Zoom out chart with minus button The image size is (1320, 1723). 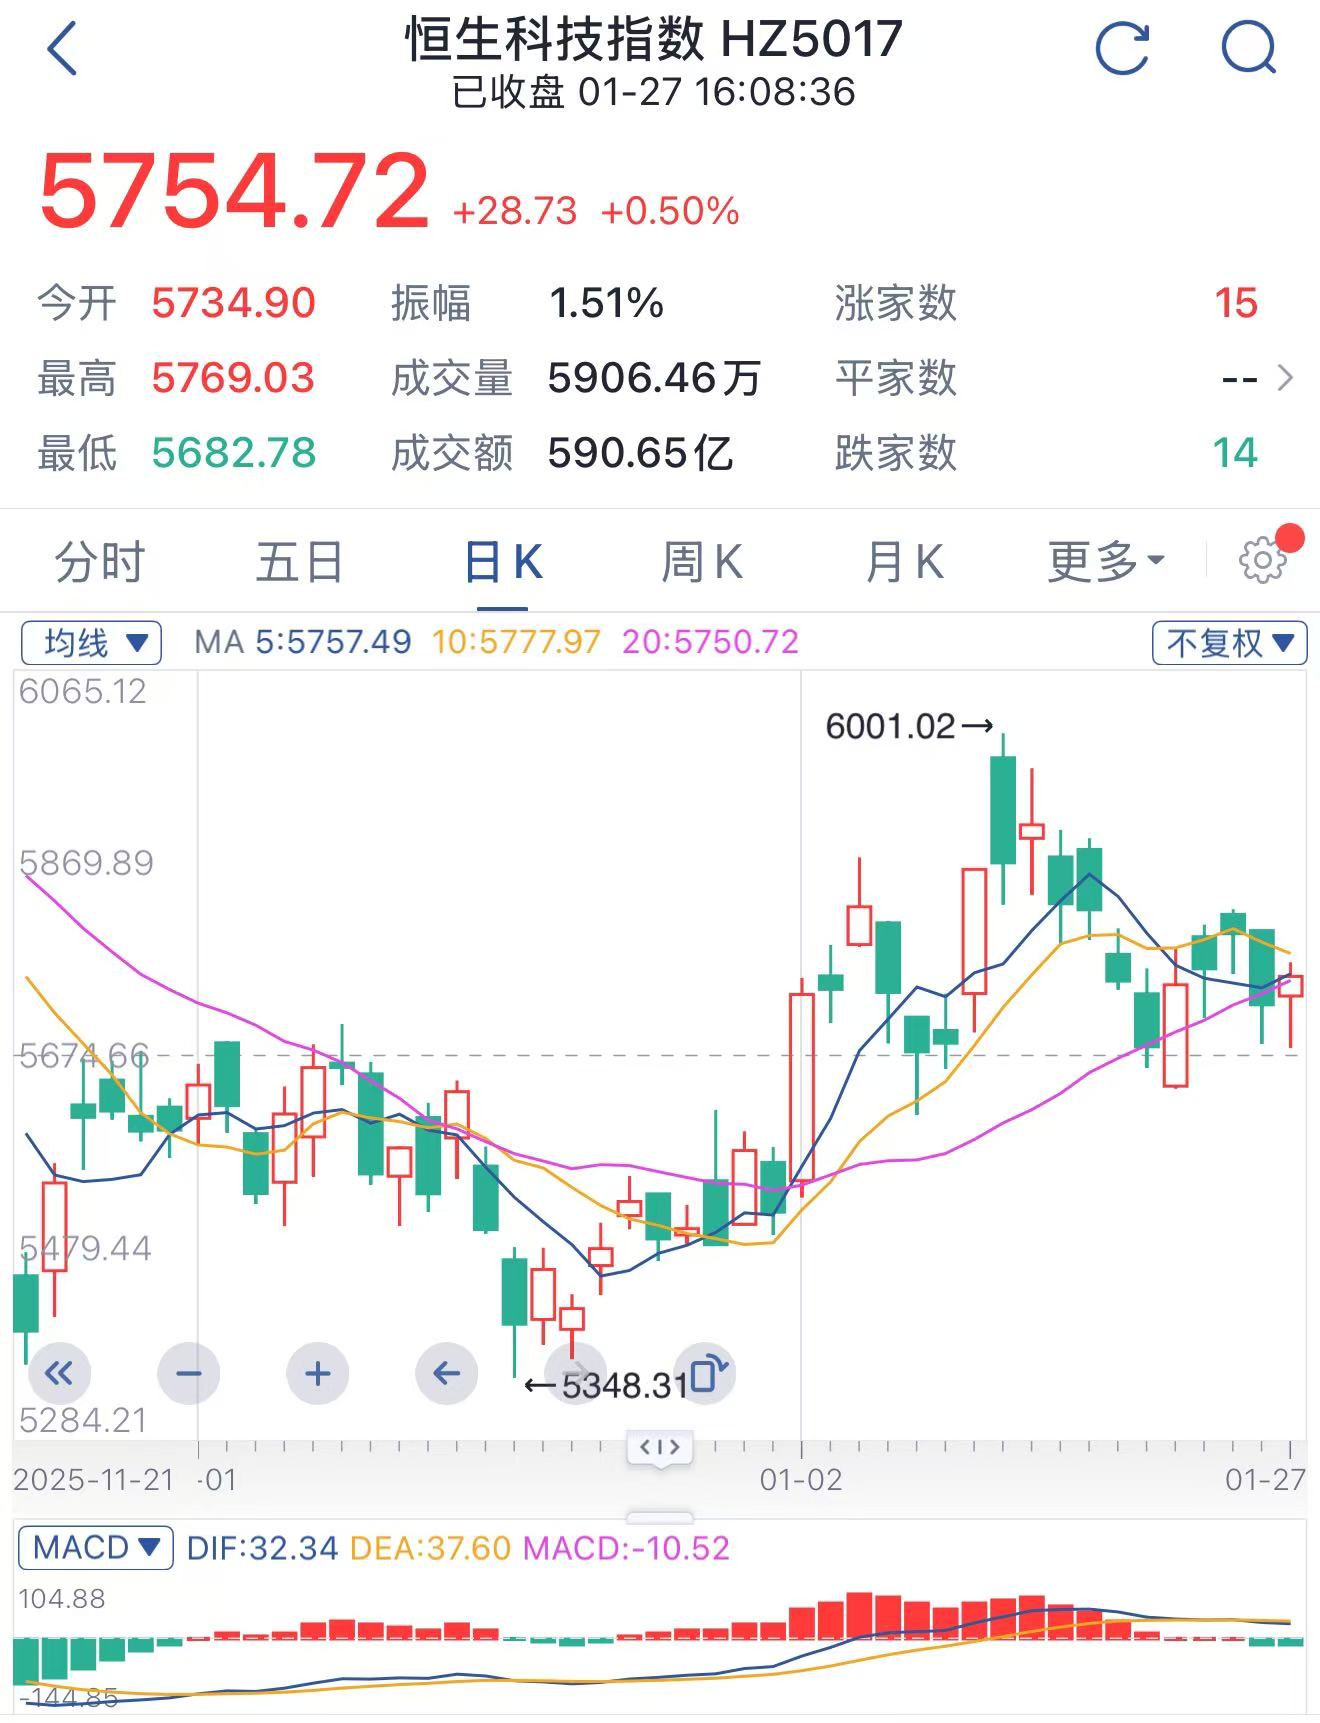(189, 1373)
